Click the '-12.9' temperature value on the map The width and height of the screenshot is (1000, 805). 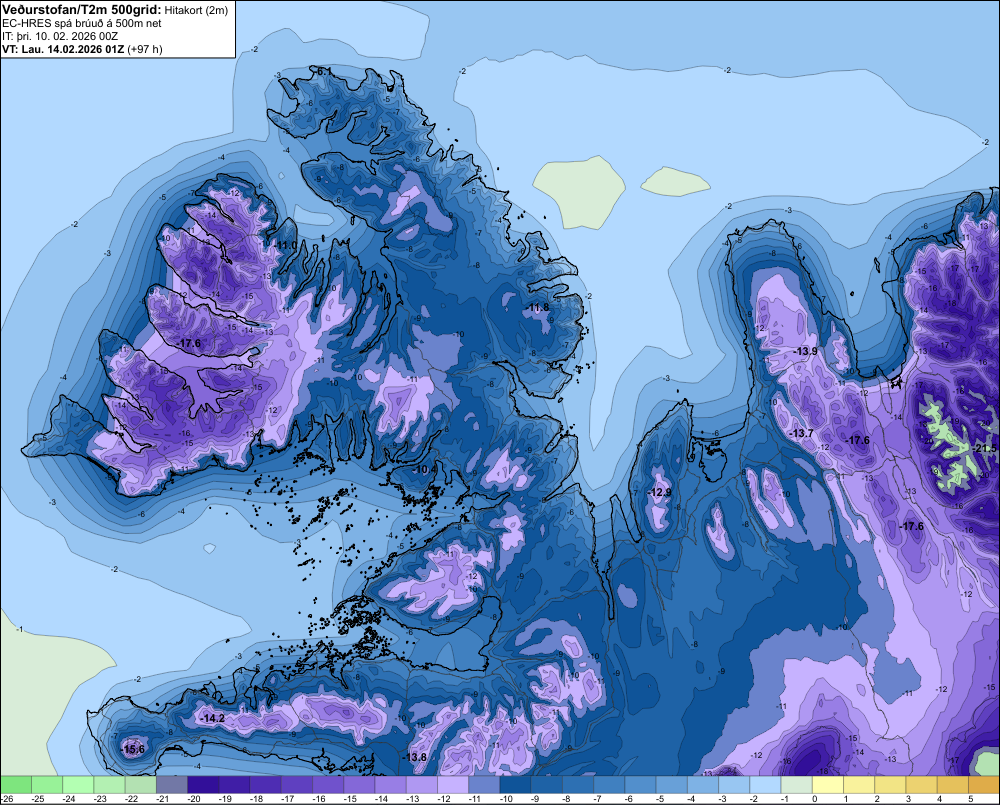tap(659, 492)
